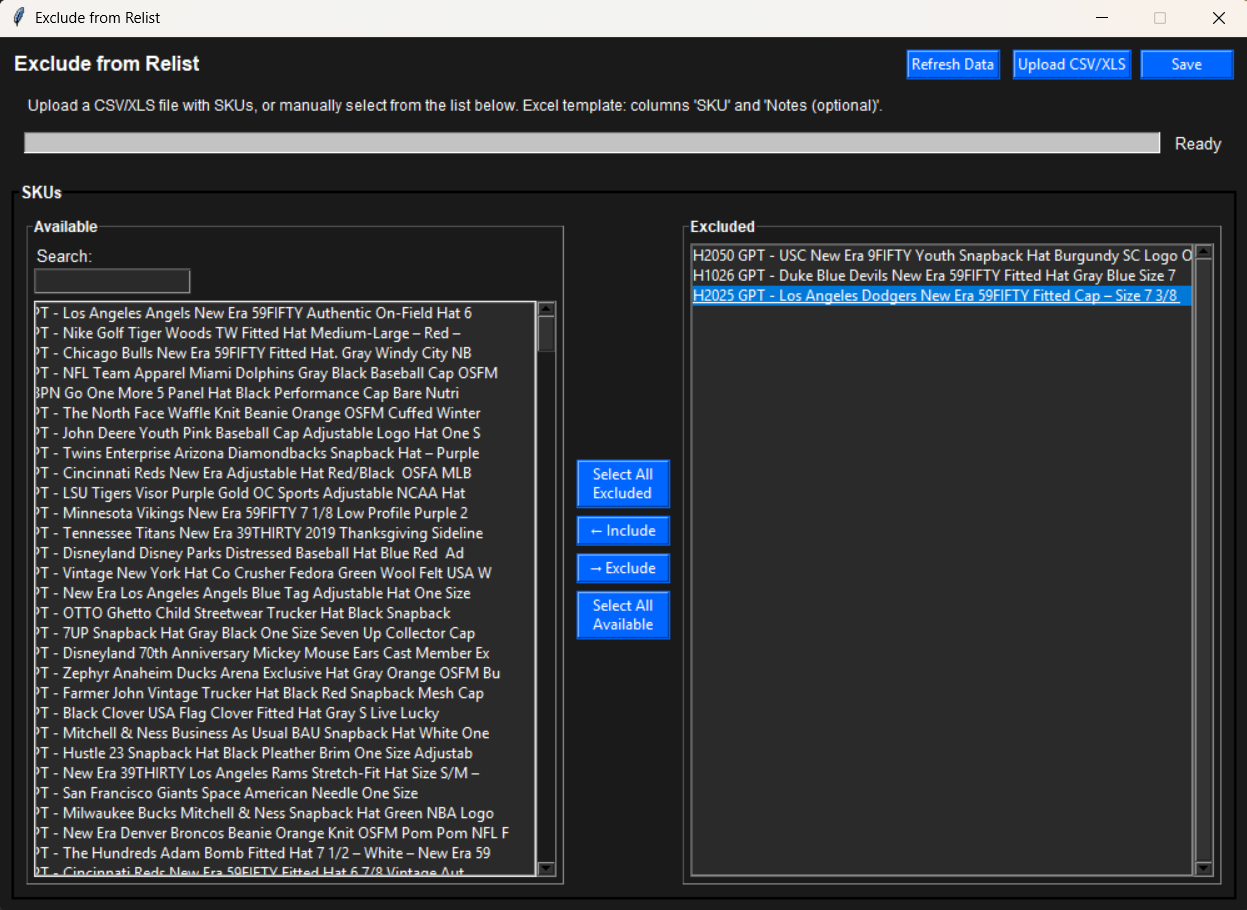1247x910 pixels.
Task: Select NFL Team Apparel Miami Dolphins row
Action: [286, 373]
